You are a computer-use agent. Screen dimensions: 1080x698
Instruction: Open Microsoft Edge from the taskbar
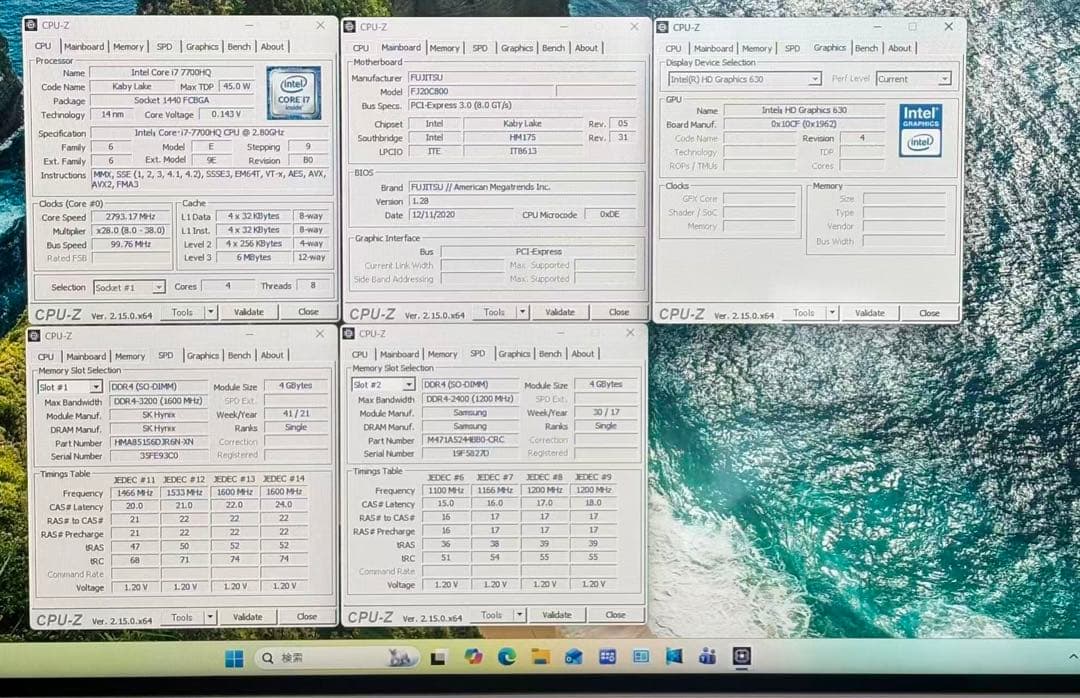click(x=507, y=657)
